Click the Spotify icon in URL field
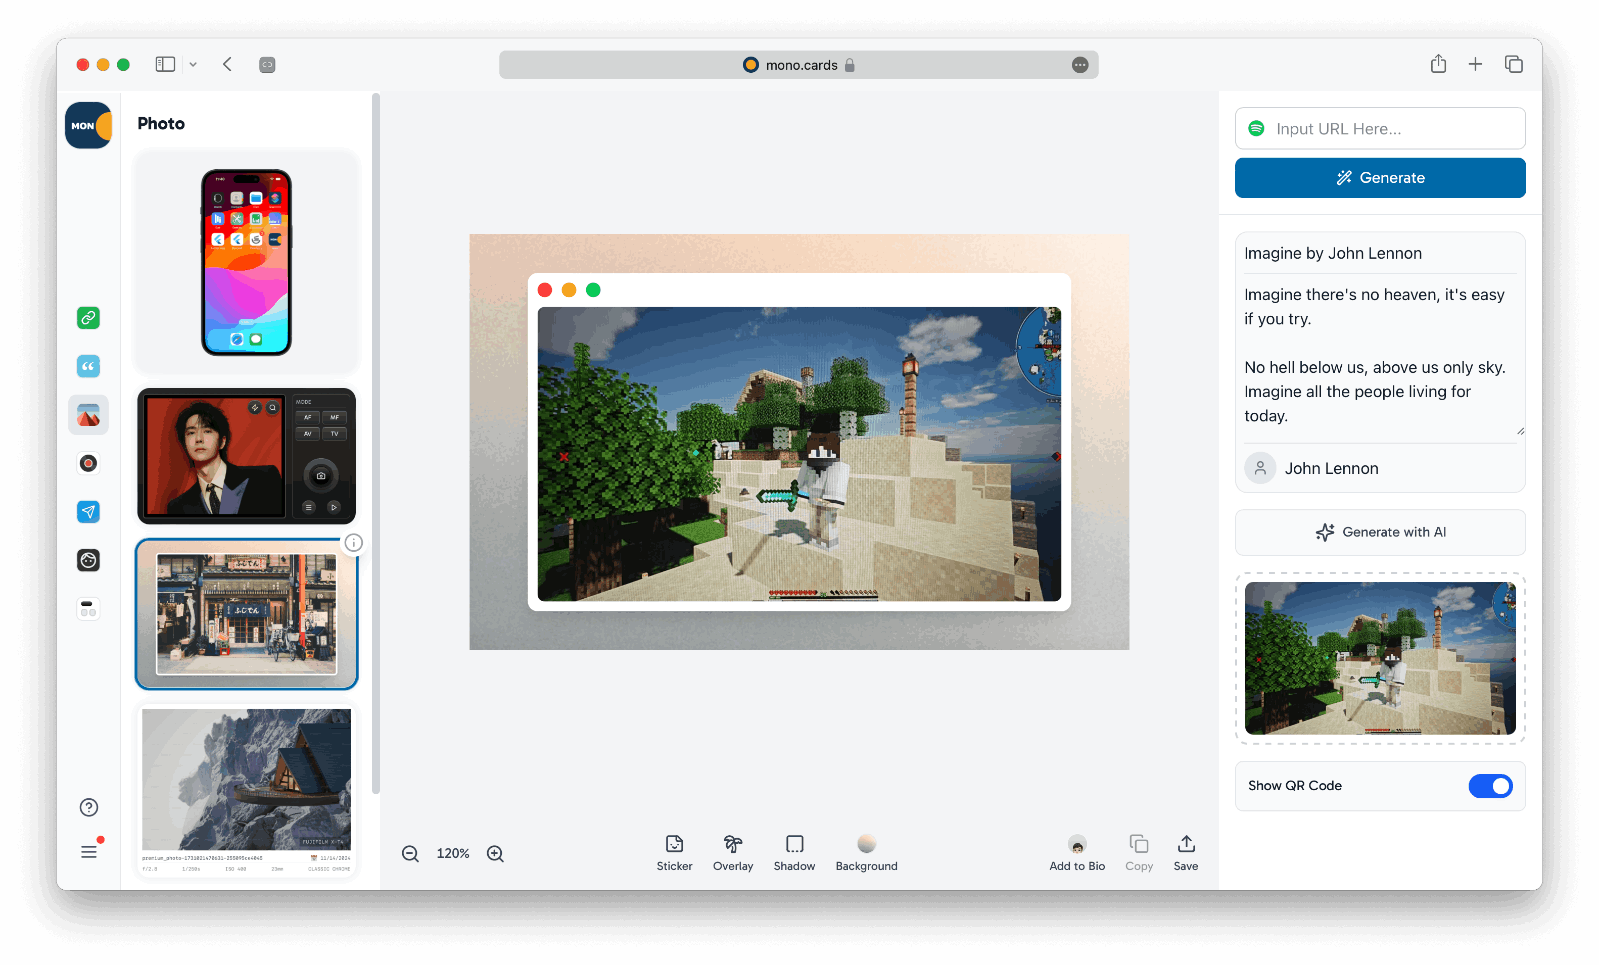This screenshot has height=965, width=1599. pyautogui.click(x=1257, y=128)
